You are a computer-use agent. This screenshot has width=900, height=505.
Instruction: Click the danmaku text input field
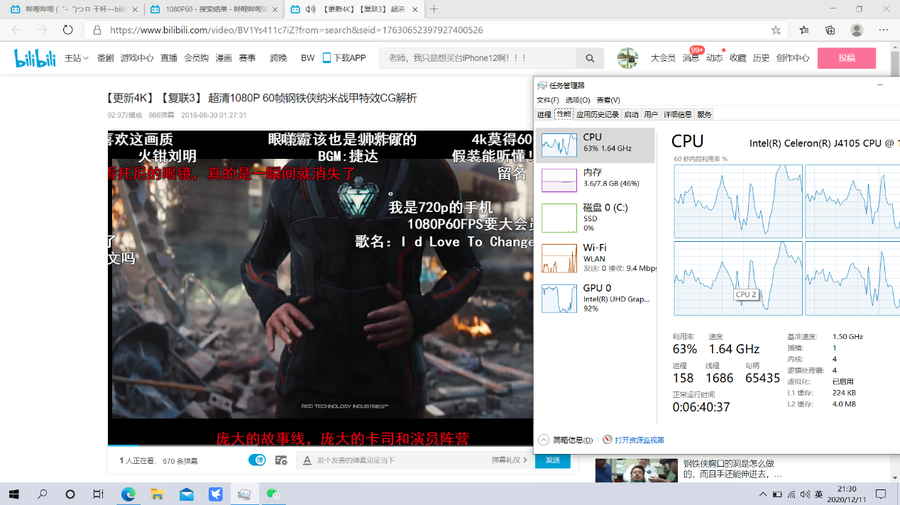point(400,460)
